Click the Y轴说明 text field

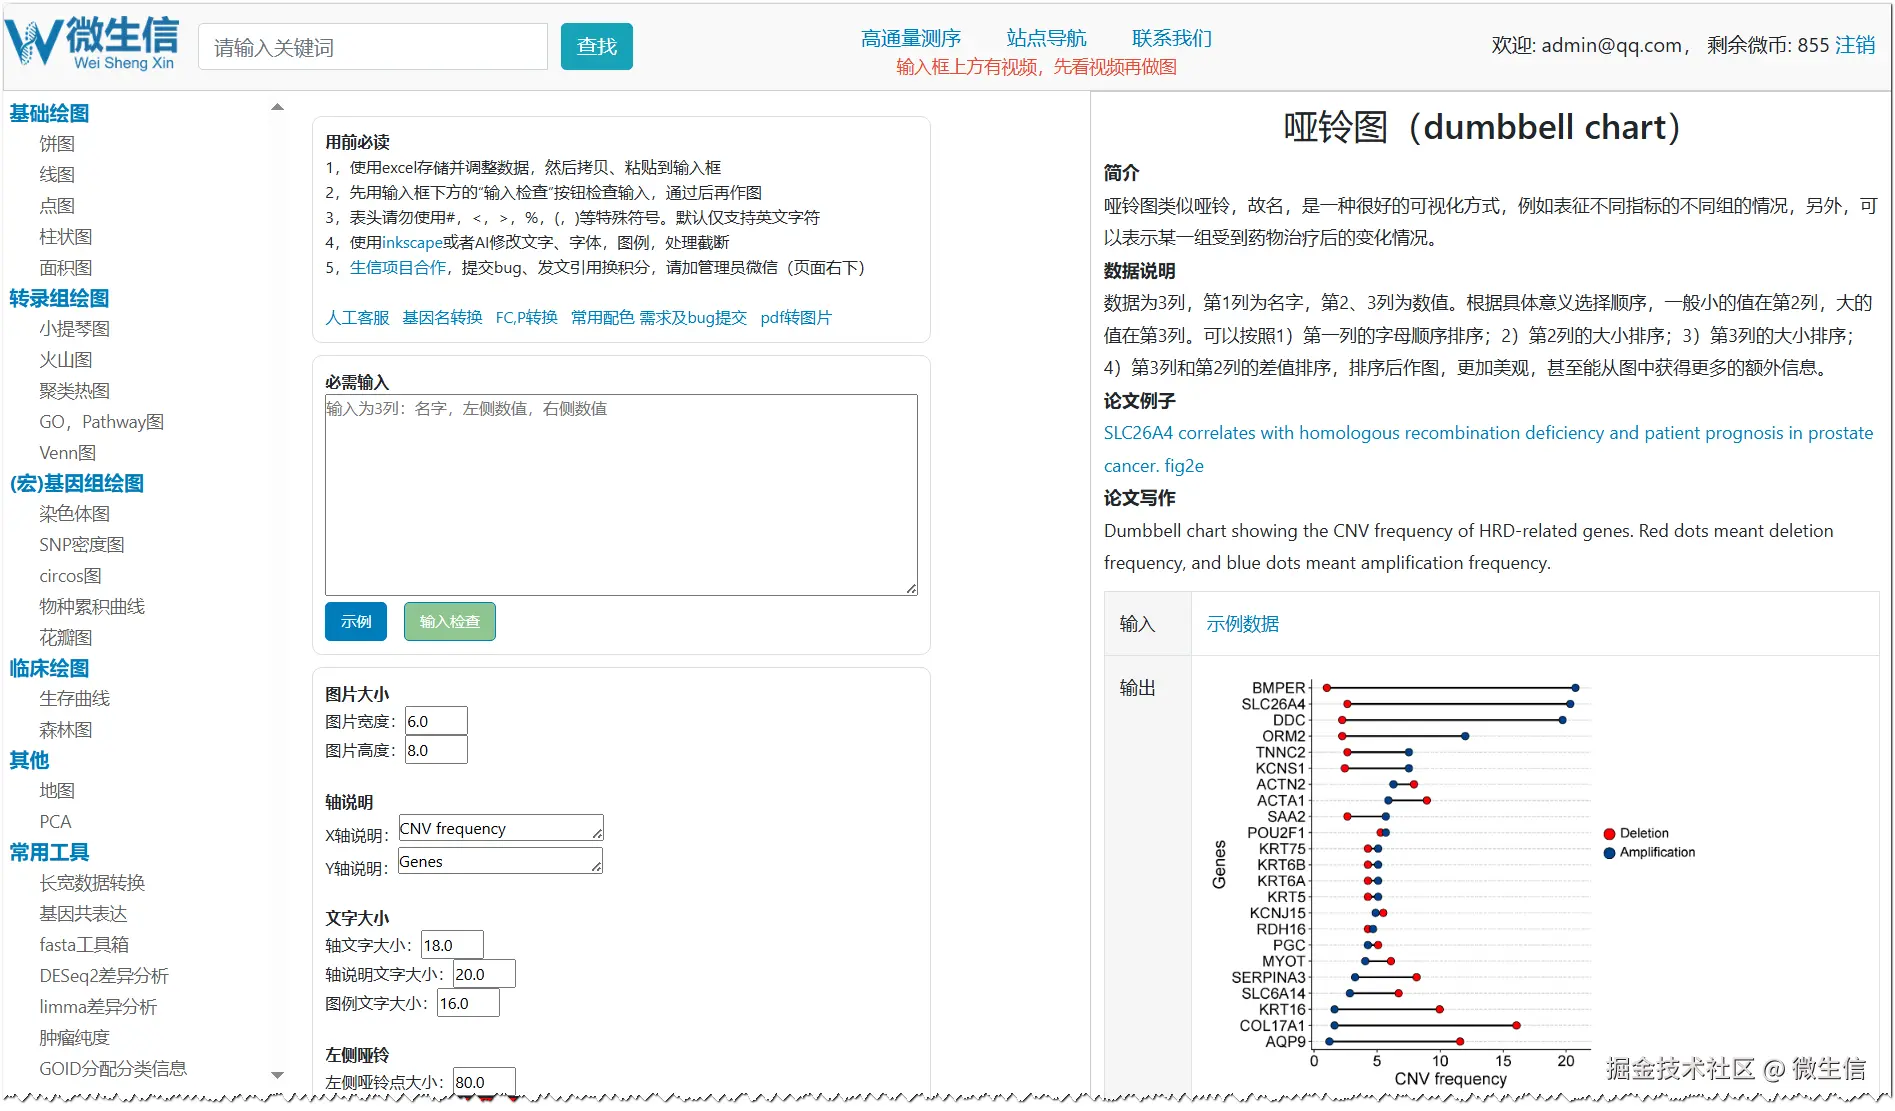click(x=501, y=862)
